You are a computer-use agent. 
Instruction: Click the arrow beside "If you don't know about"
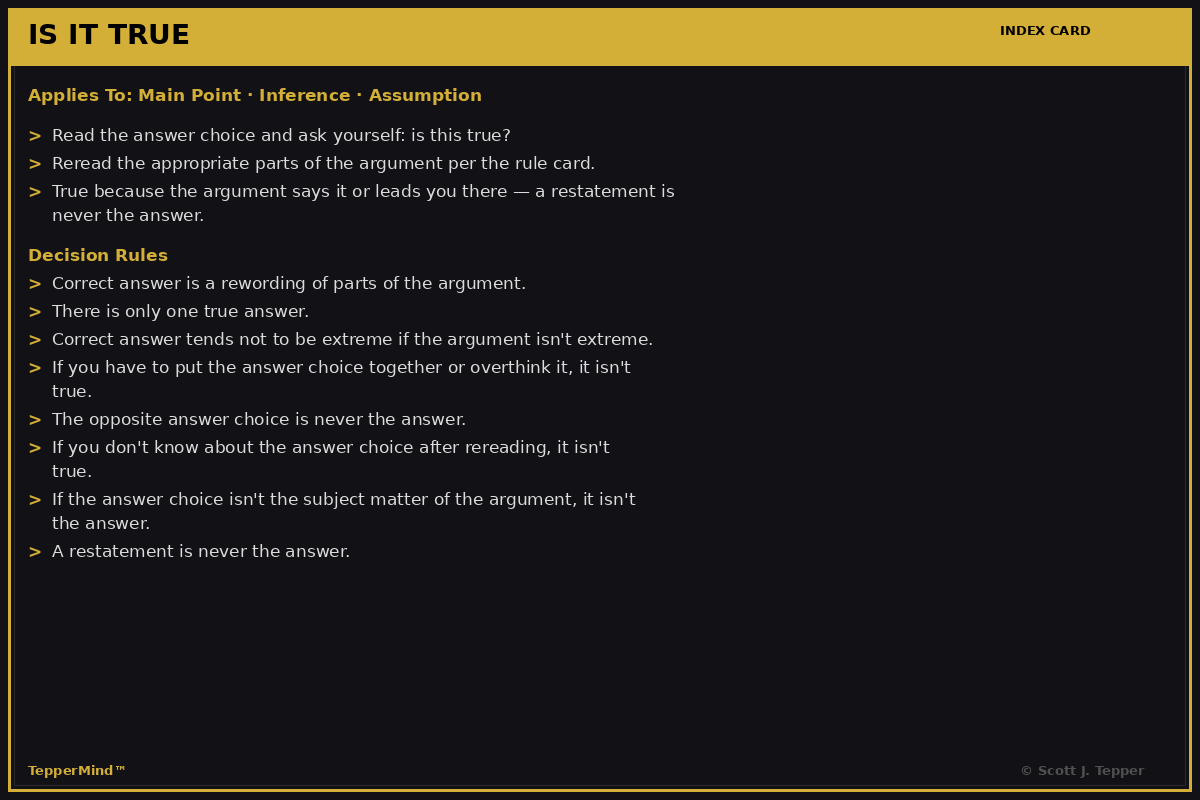(35, 448)
